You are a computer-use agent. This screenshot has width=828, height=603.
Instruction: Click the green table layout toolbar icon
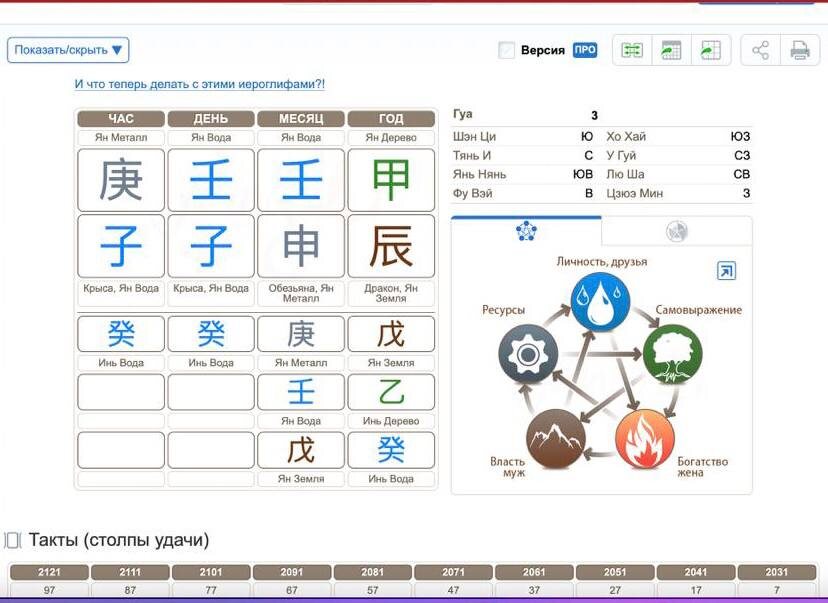[x=633, y=50]
